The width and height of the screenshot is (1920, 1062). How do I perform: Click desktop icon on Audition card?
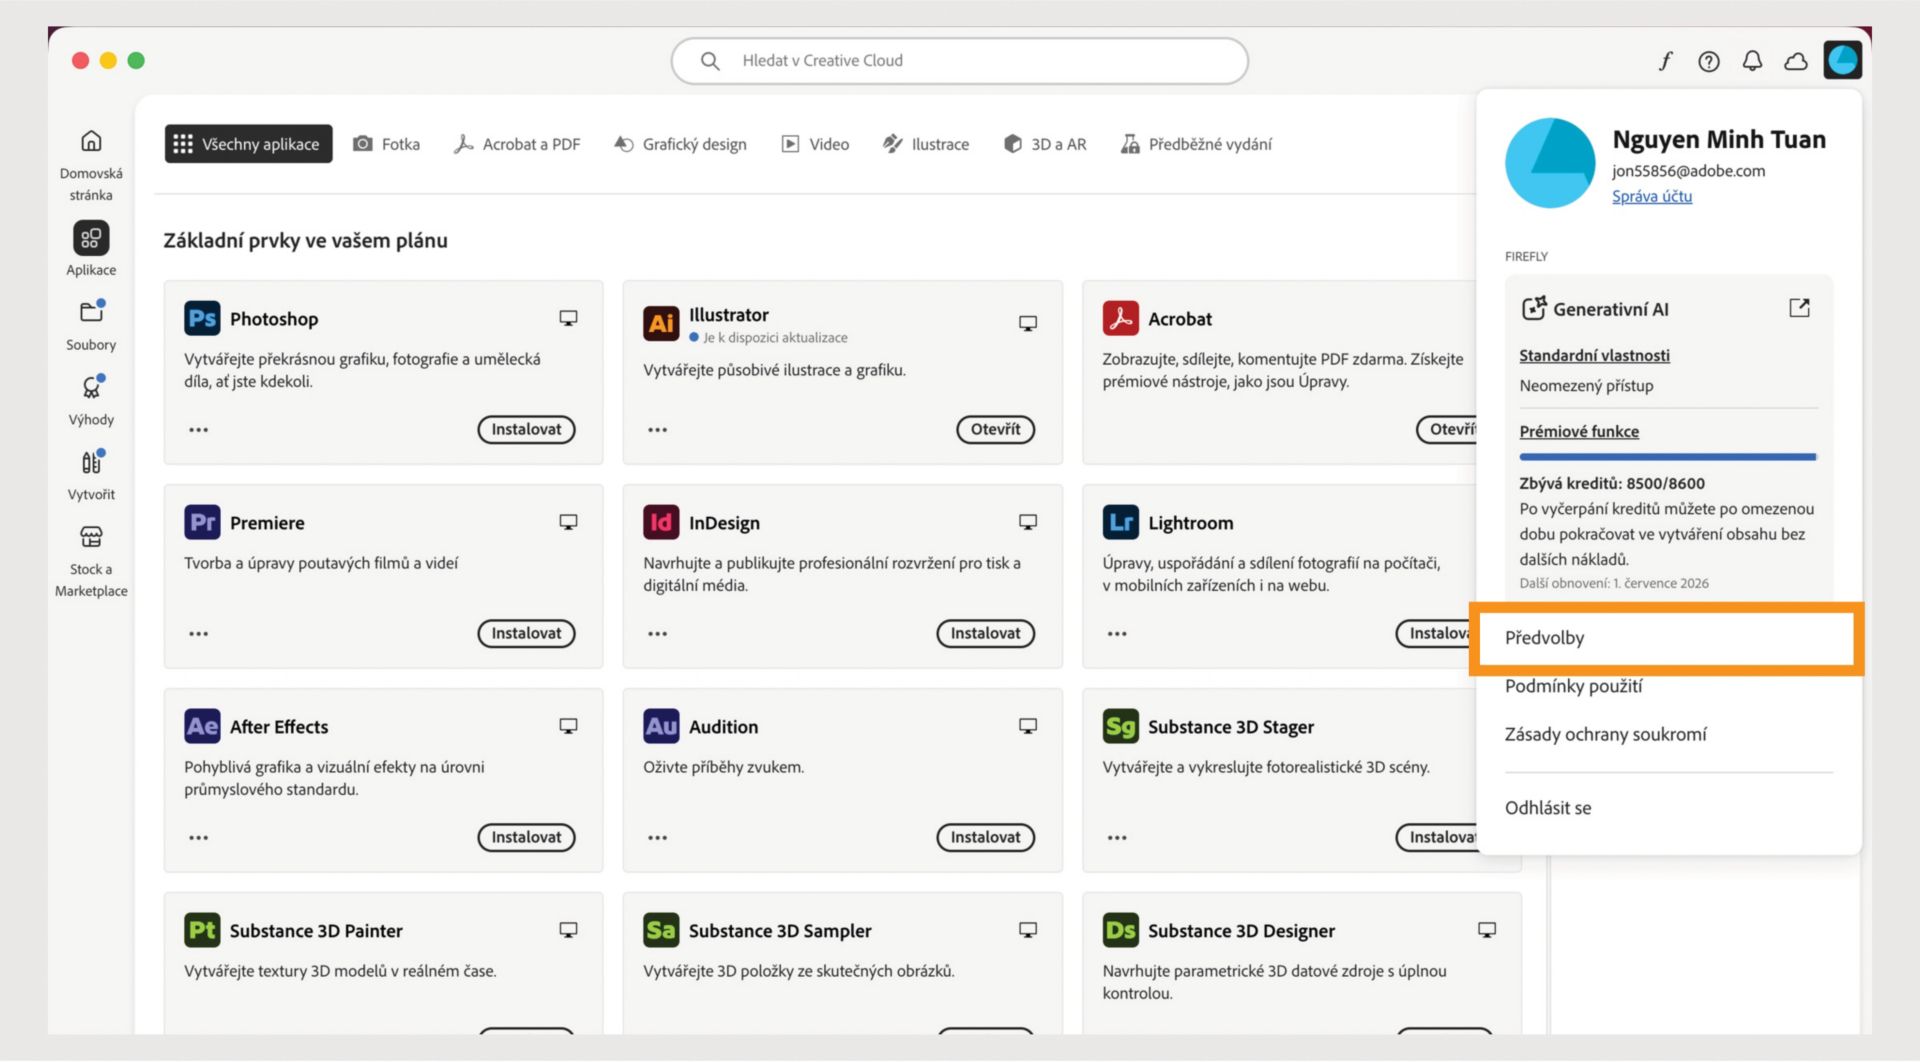click(x=1027, y=726)
